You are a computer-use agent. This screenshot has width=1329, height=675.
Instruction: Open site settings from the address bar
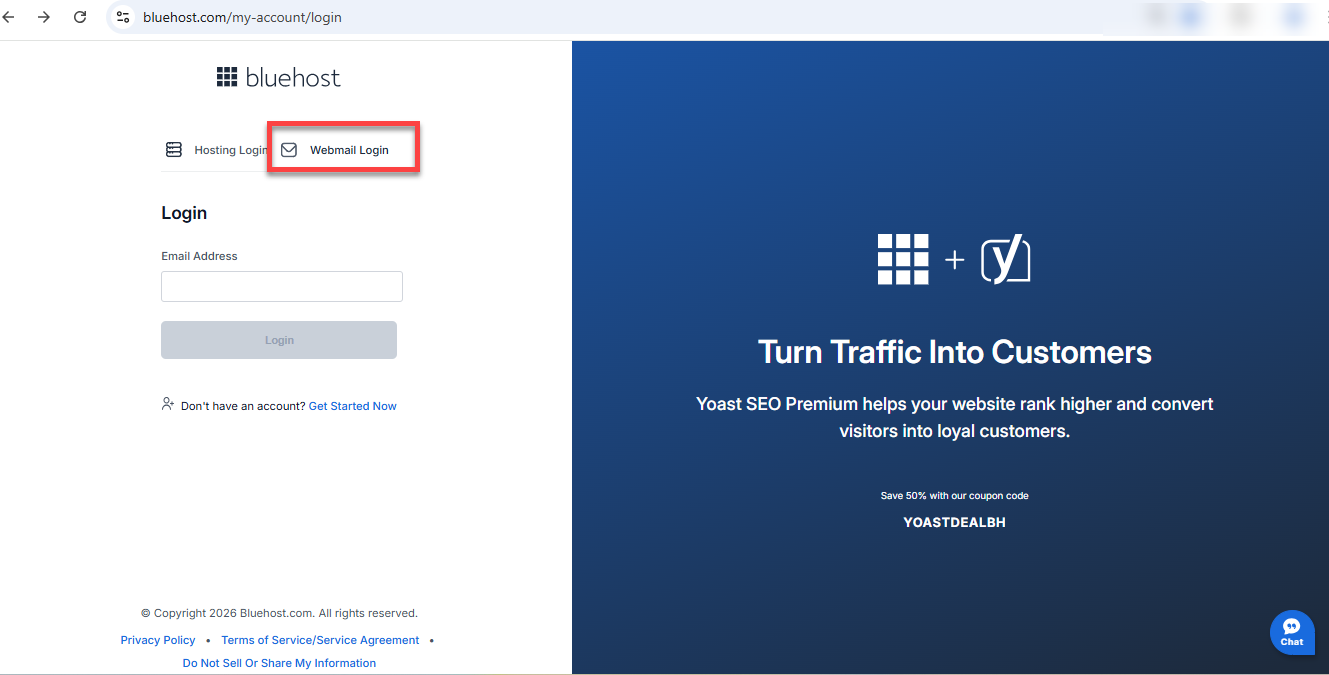(x=122, y=17)
